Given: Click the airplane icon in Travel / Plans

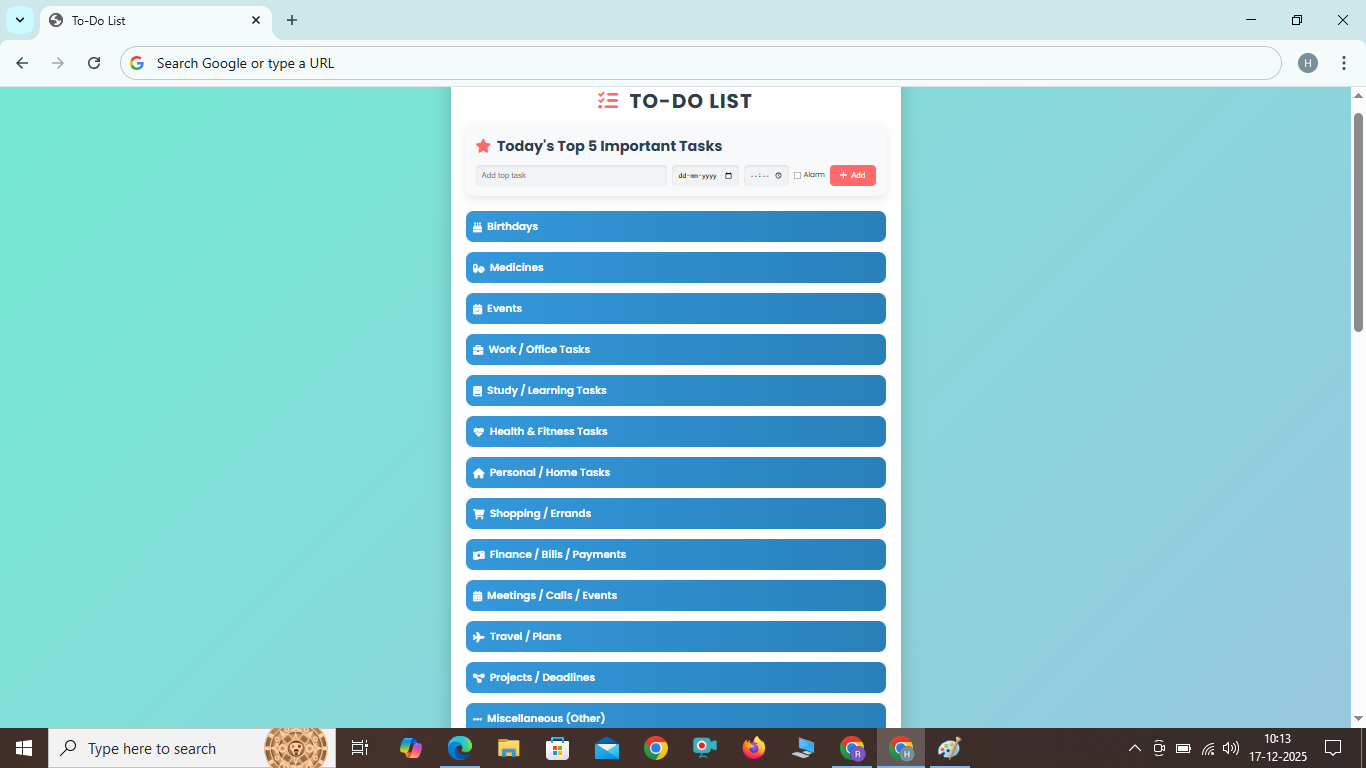Looking at the screenshot, I should (479, 637).
